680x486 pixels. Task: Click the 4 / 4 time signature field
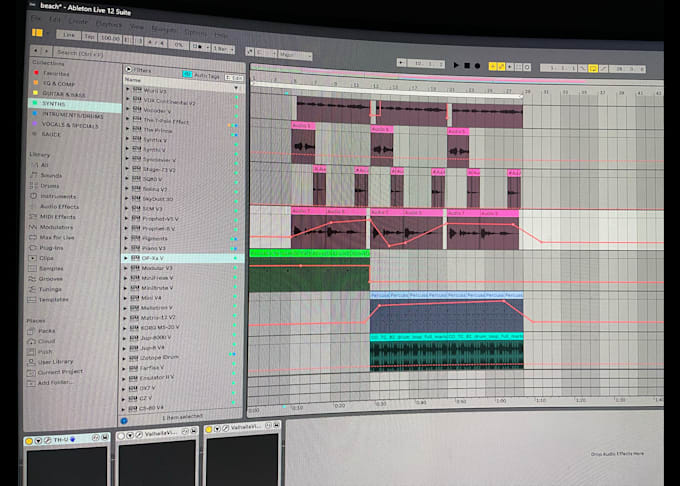[x=156, y=42]
